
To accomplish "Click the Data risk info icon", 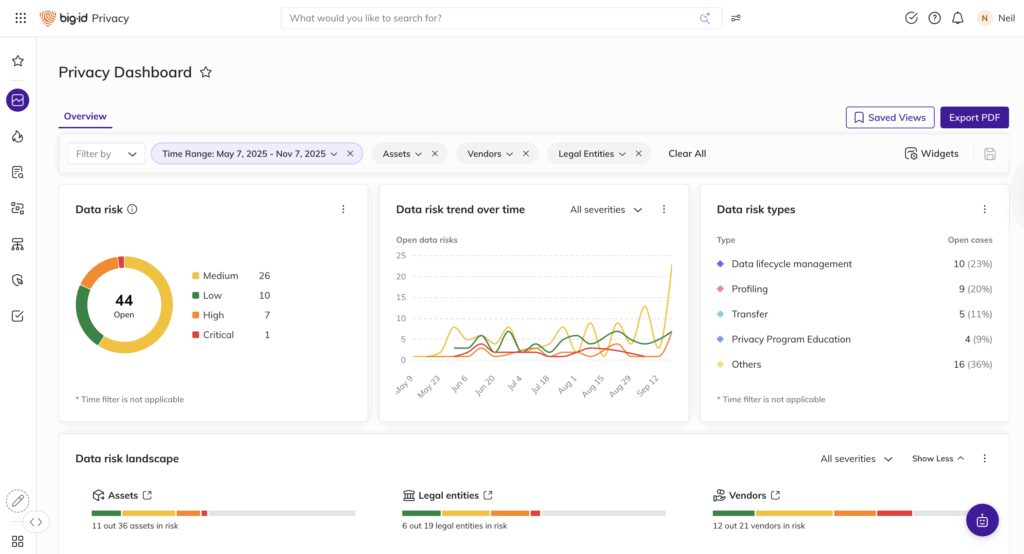I will pyautogui.click(x=132, y=210).
